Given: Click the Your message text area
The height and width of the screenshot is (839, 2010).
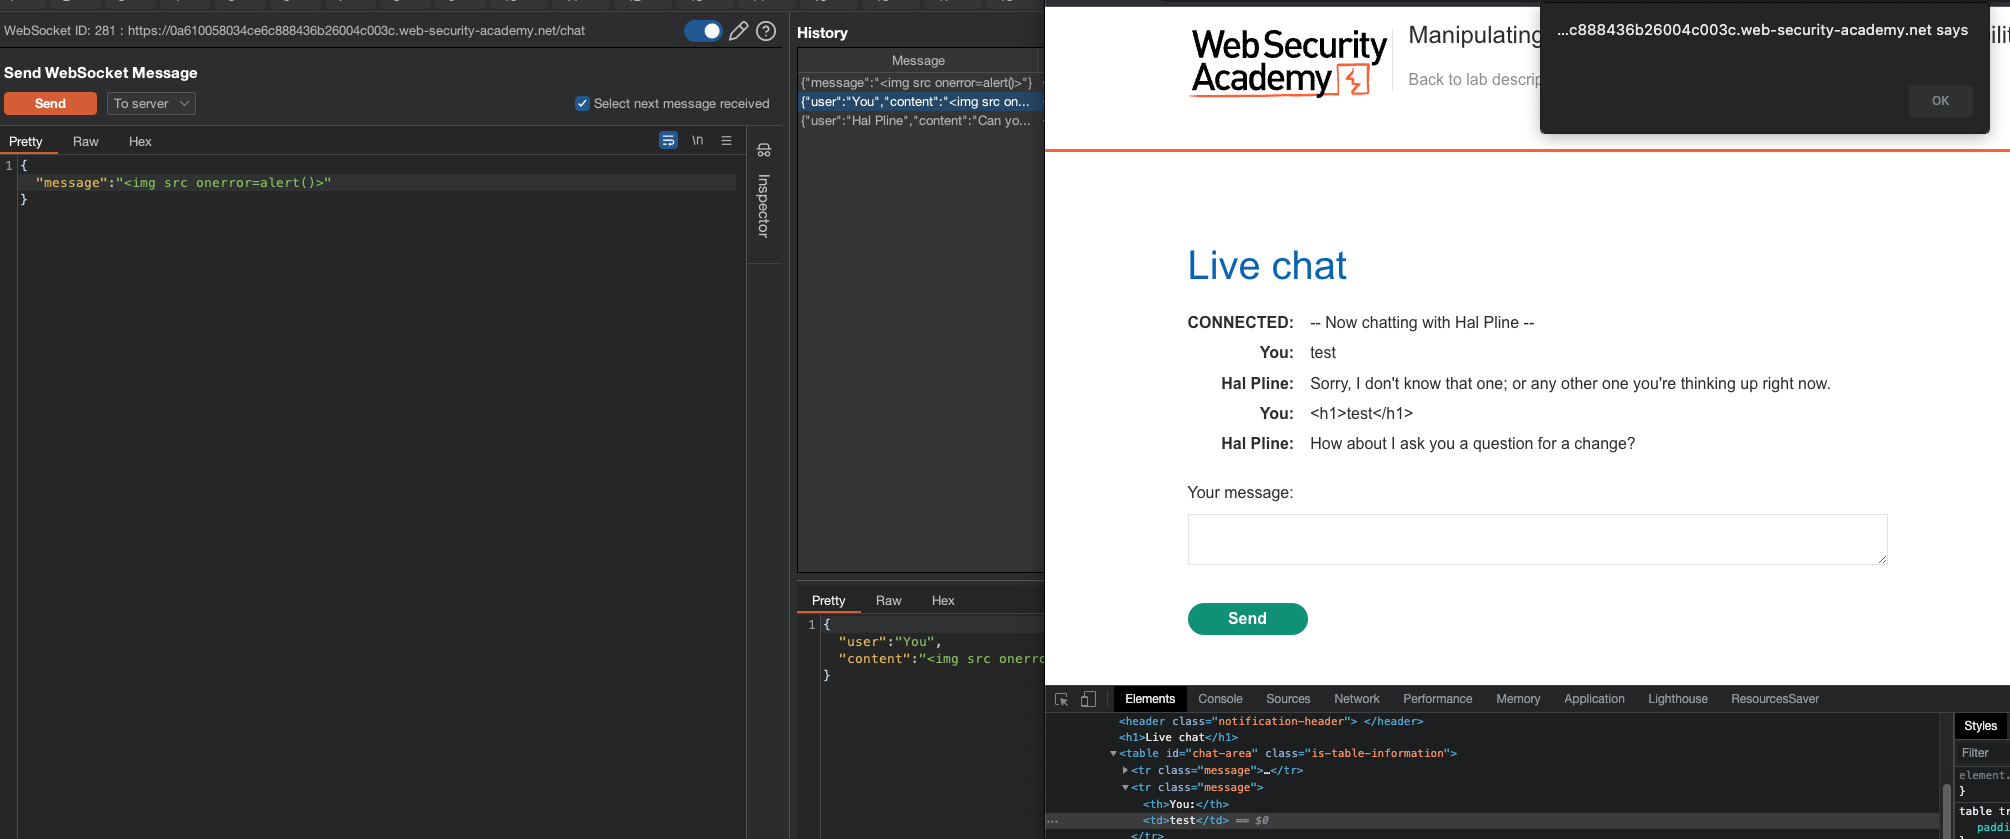Looking at the screenshot, I should click(1537, 540).
